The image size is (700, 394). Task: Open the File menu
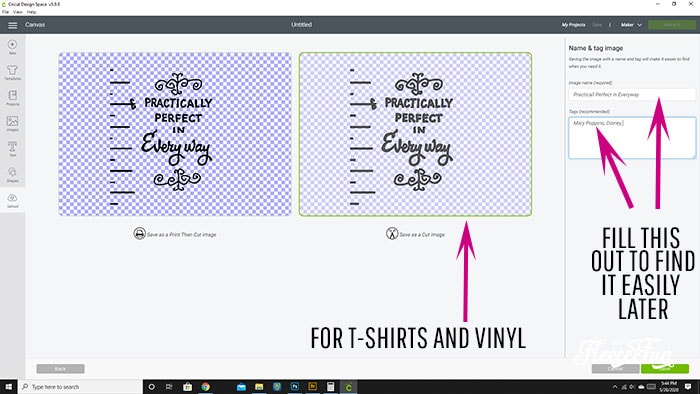(x=5, y=12)
